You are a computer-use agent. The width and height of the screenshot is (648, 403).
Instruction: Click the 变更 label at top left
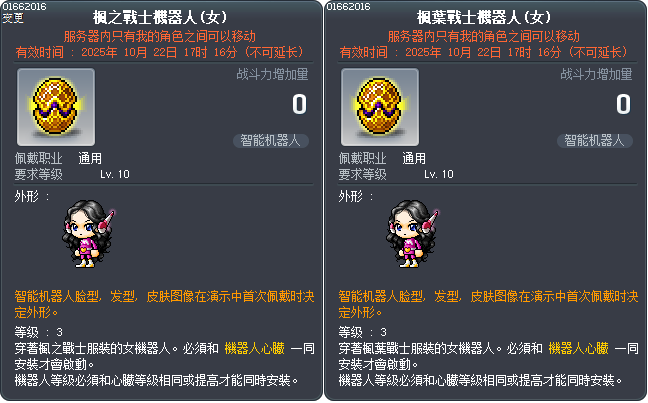point(13,18)
